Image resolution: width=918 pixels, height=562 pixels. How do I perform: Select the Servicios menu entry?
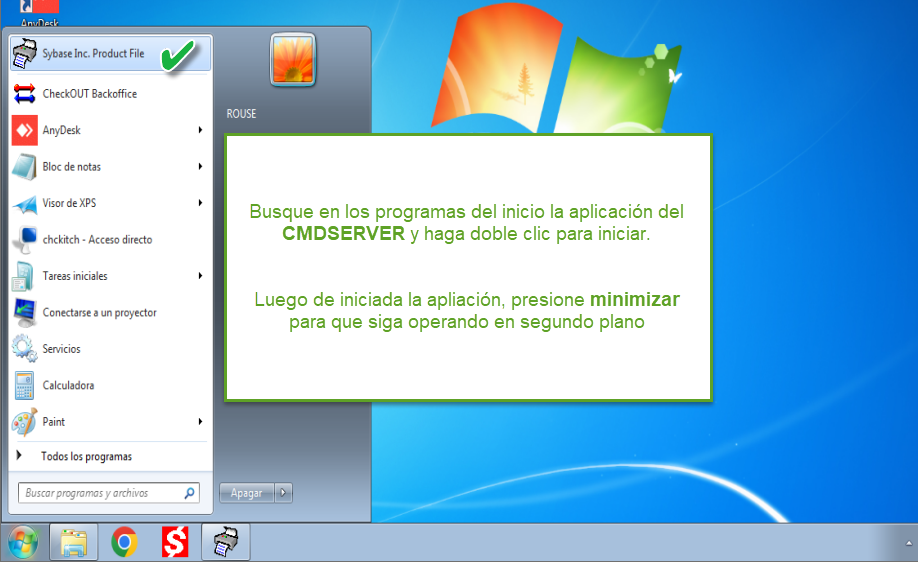tap(111, 349)
